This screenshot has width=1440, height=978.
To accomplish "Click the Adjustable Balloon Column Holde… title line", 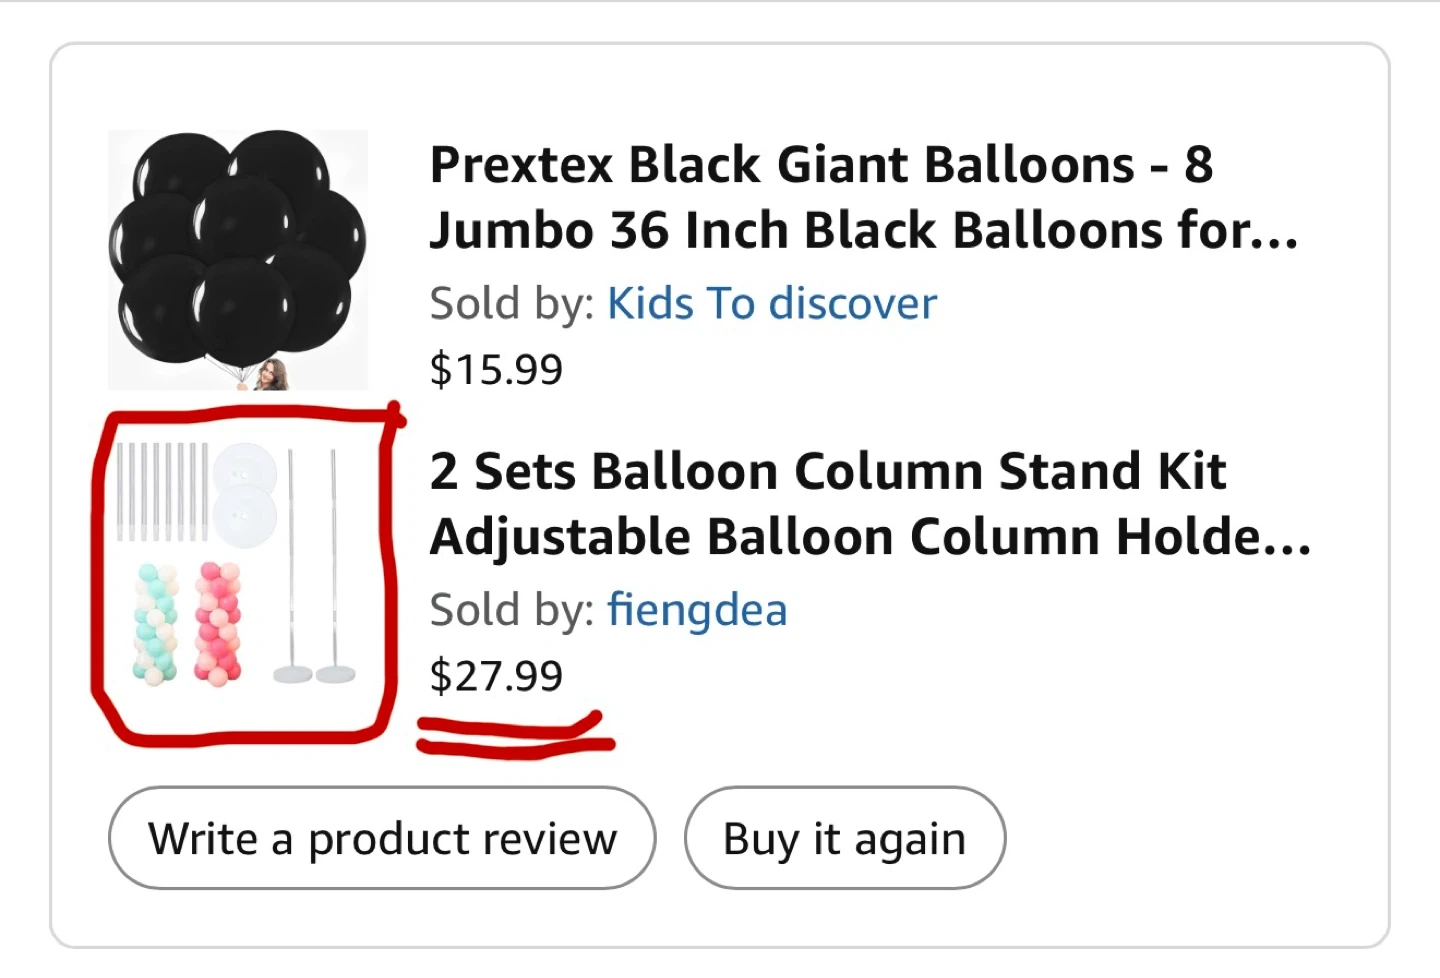I will (x=869, y=537).
